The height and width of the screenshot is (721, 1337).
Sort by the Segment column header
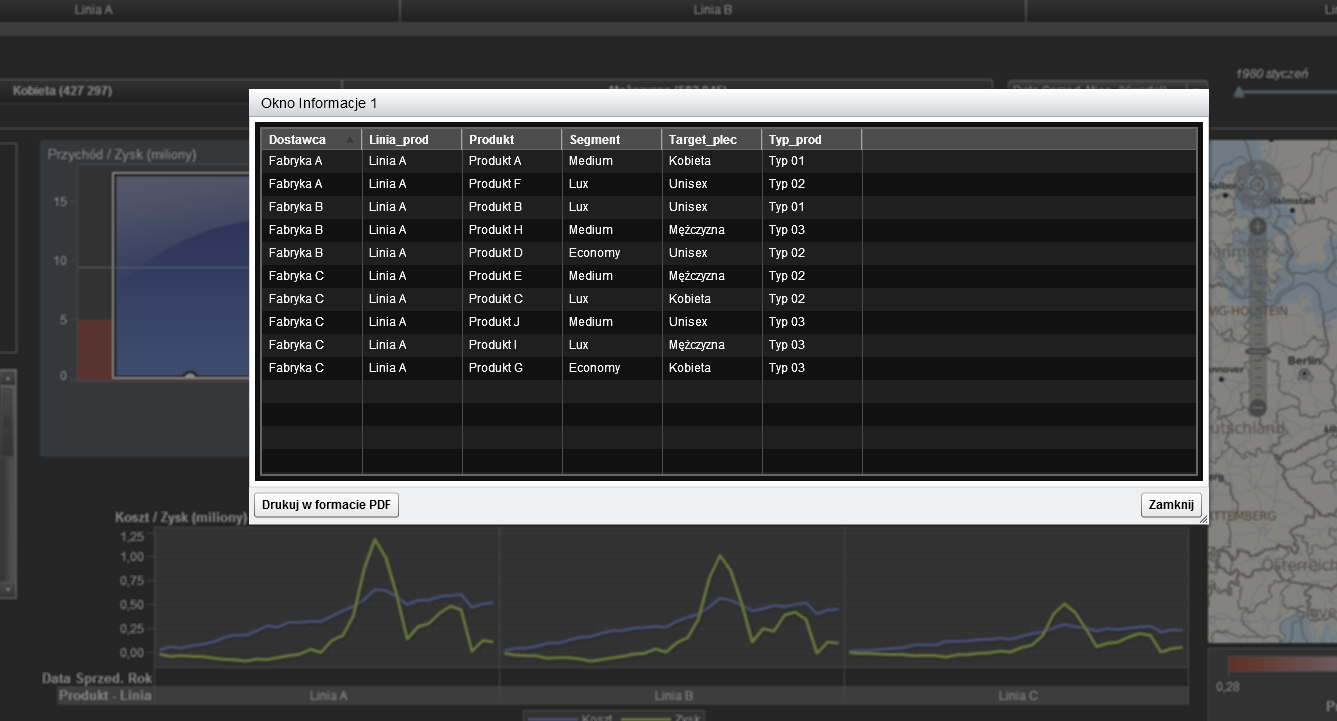coord(611,140)
